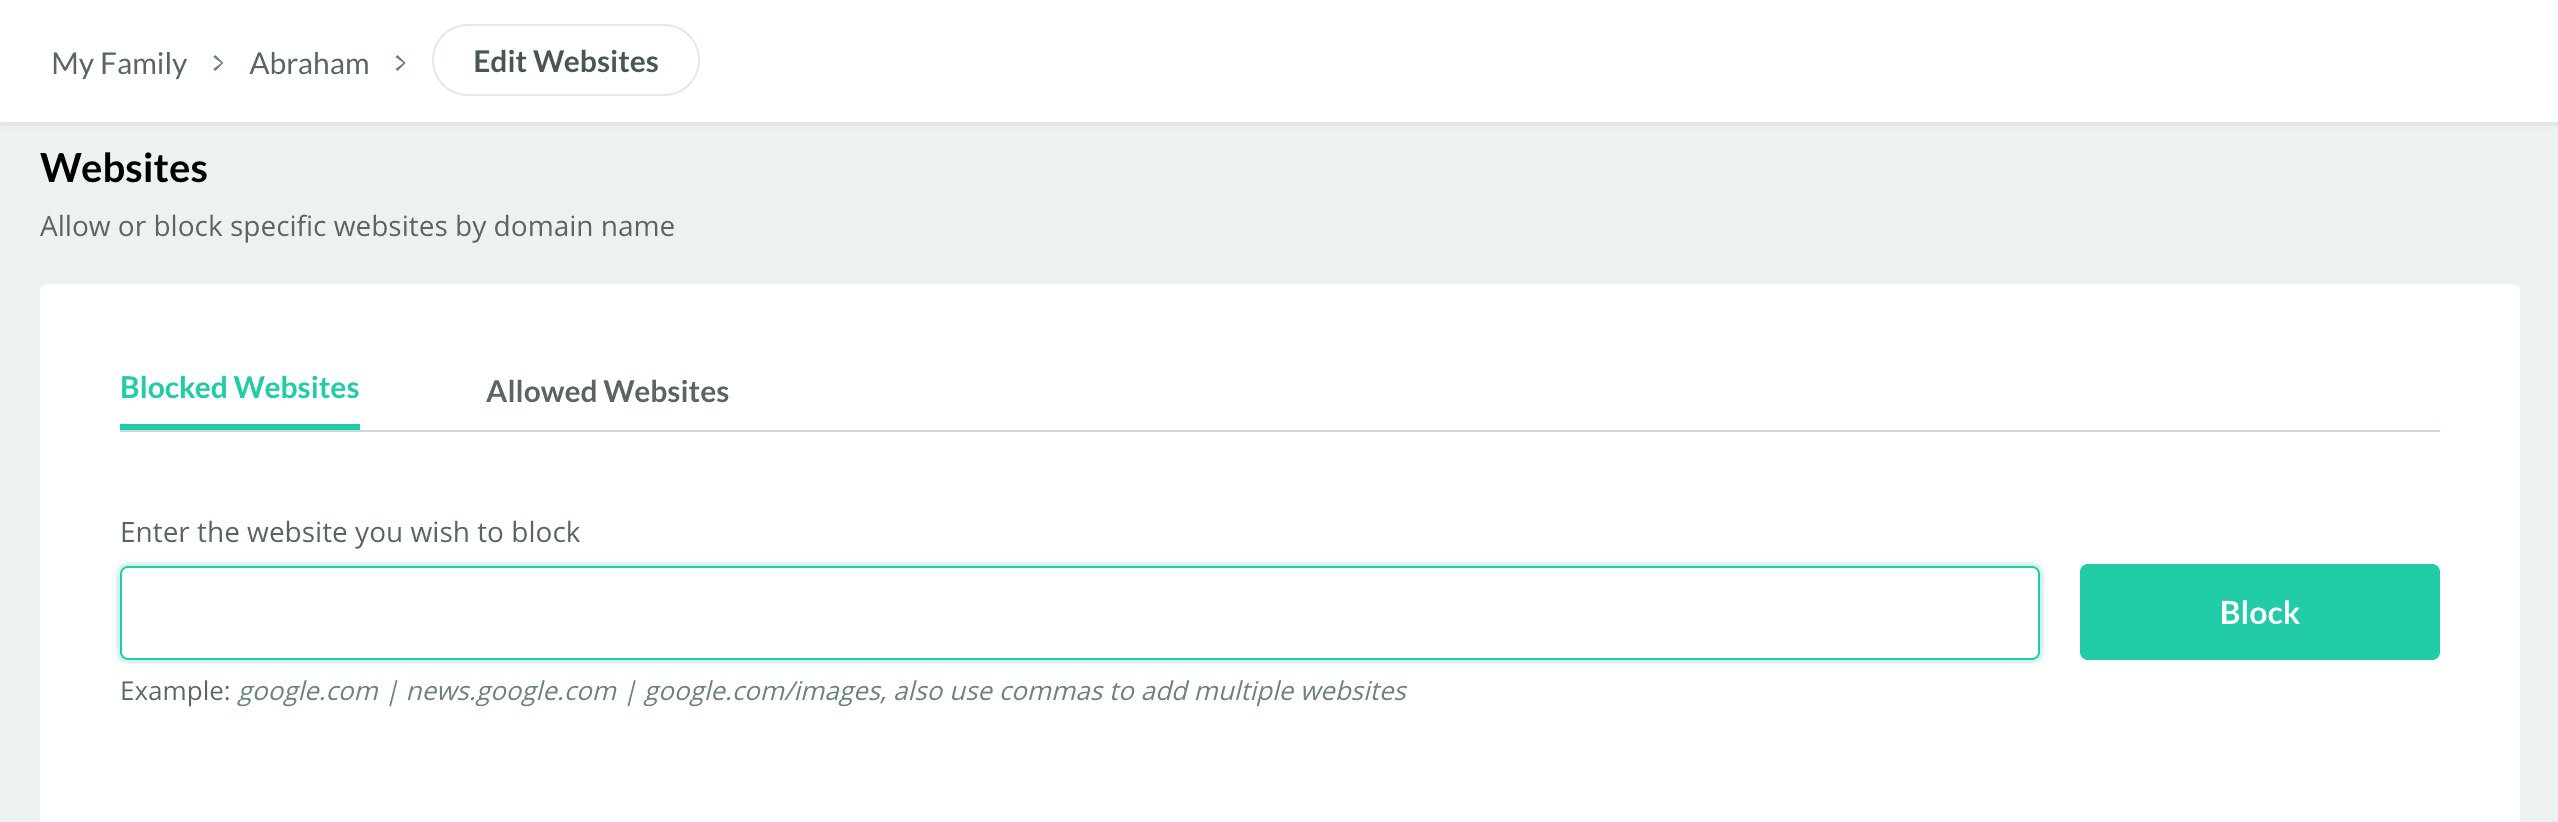Viewport: 2558px width, 822px height.
Task: Click the "Enter the website you wish to block" label
Action: 350,532
